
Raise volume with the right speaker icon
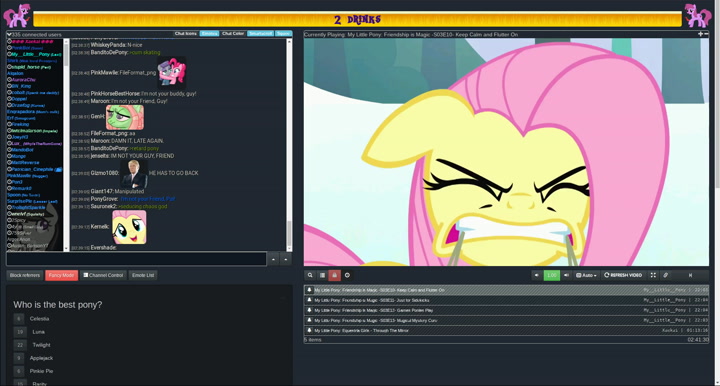coord(566,275)
